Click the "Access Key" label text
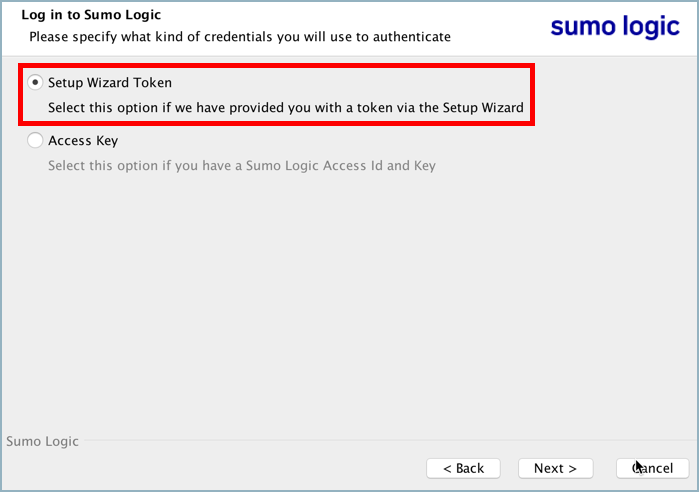The height and width of the screenshot is (492, 699). click(x=83, y=141)
